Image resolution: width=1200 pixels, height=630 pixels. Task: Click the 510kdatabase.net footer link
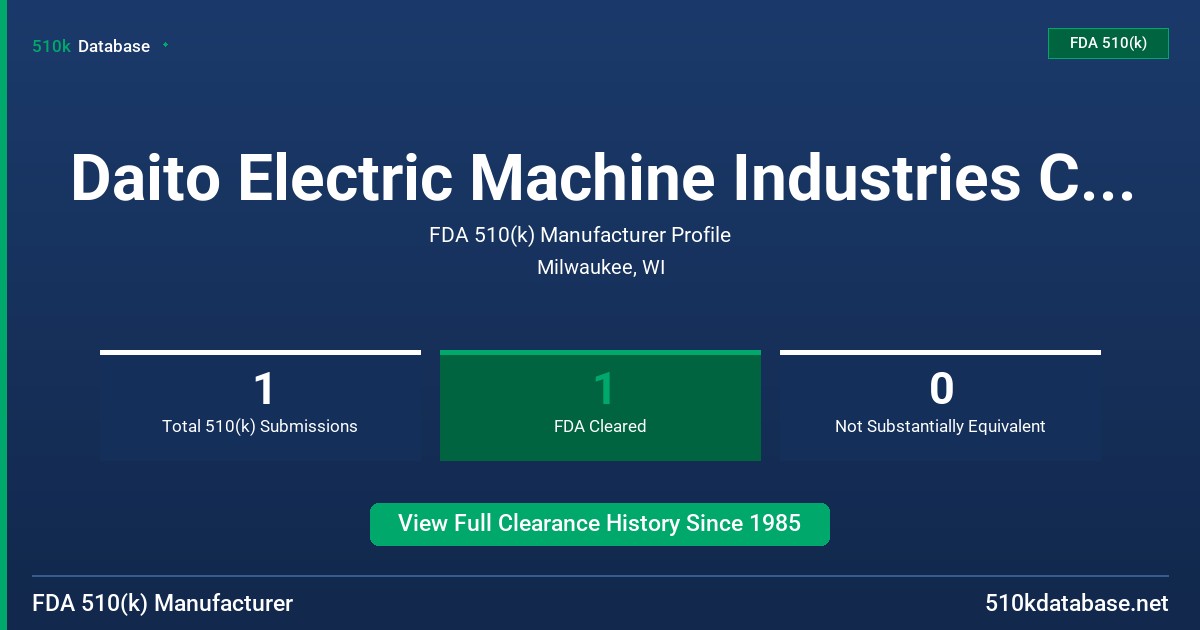point(1076,603)
